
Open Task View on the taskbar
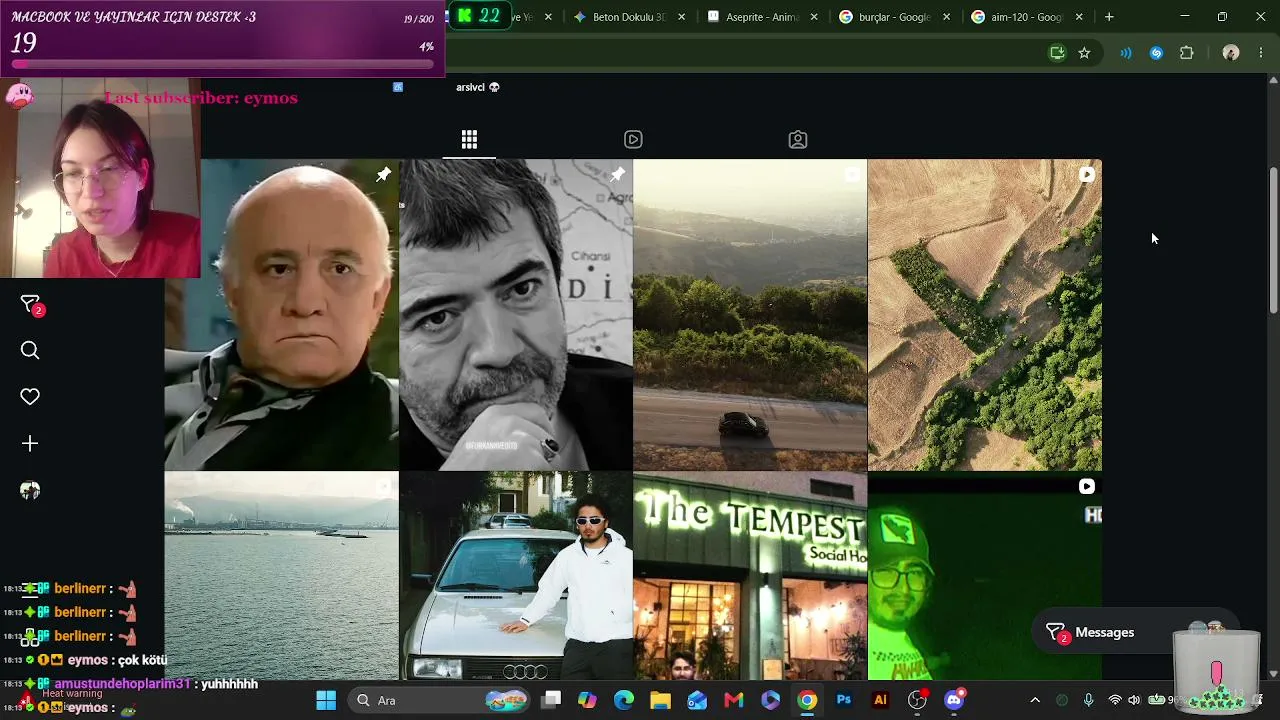[551, 700]
